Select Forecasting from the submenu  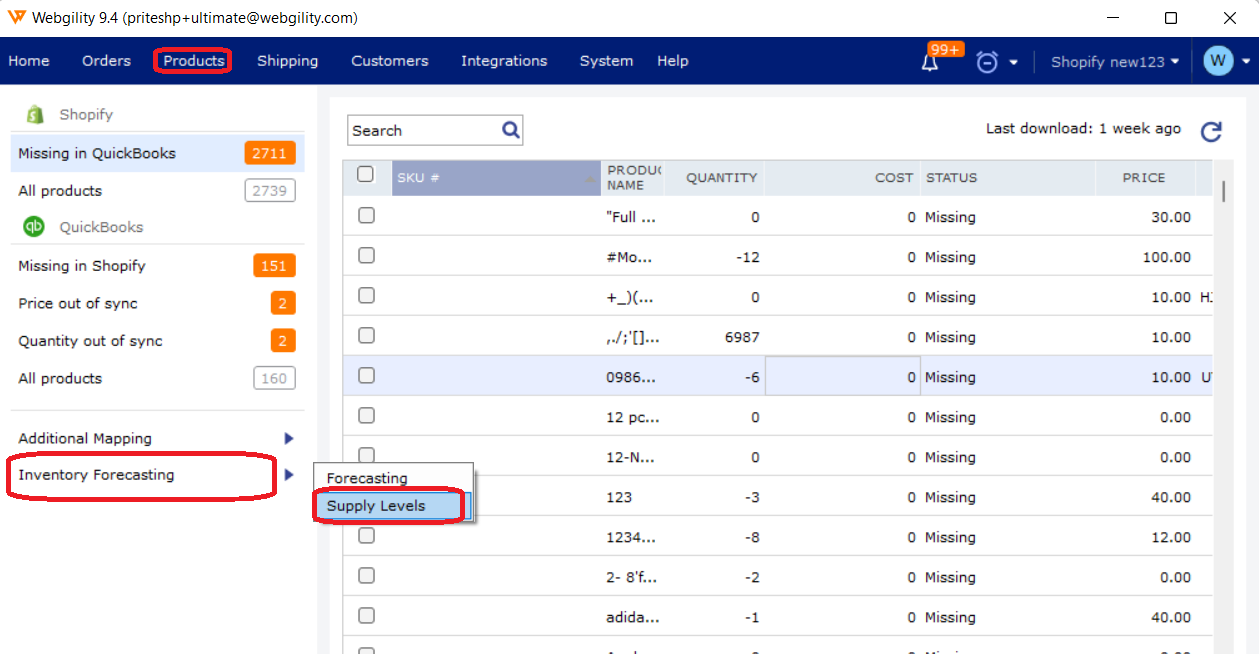click(x=393, y=478)
